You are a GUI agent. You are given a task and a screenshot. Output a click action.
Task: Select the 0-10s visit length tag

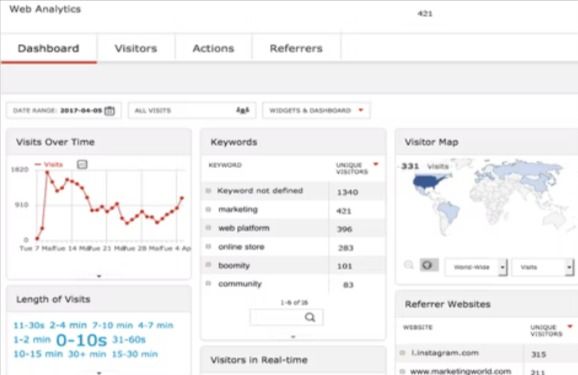coord(81,340)
